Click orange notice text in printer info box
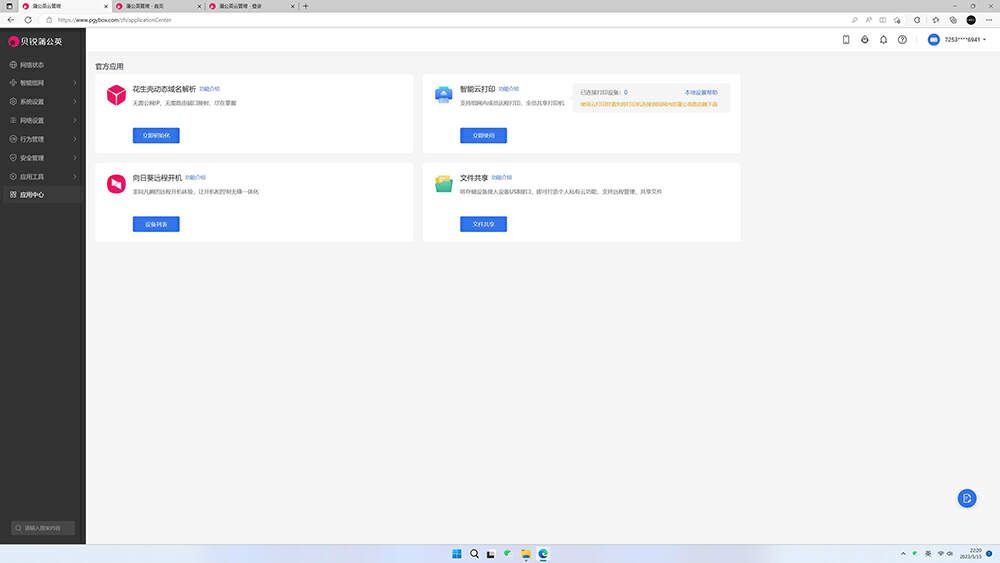Screen dimensions: 1000x563 tap(648, 104)
